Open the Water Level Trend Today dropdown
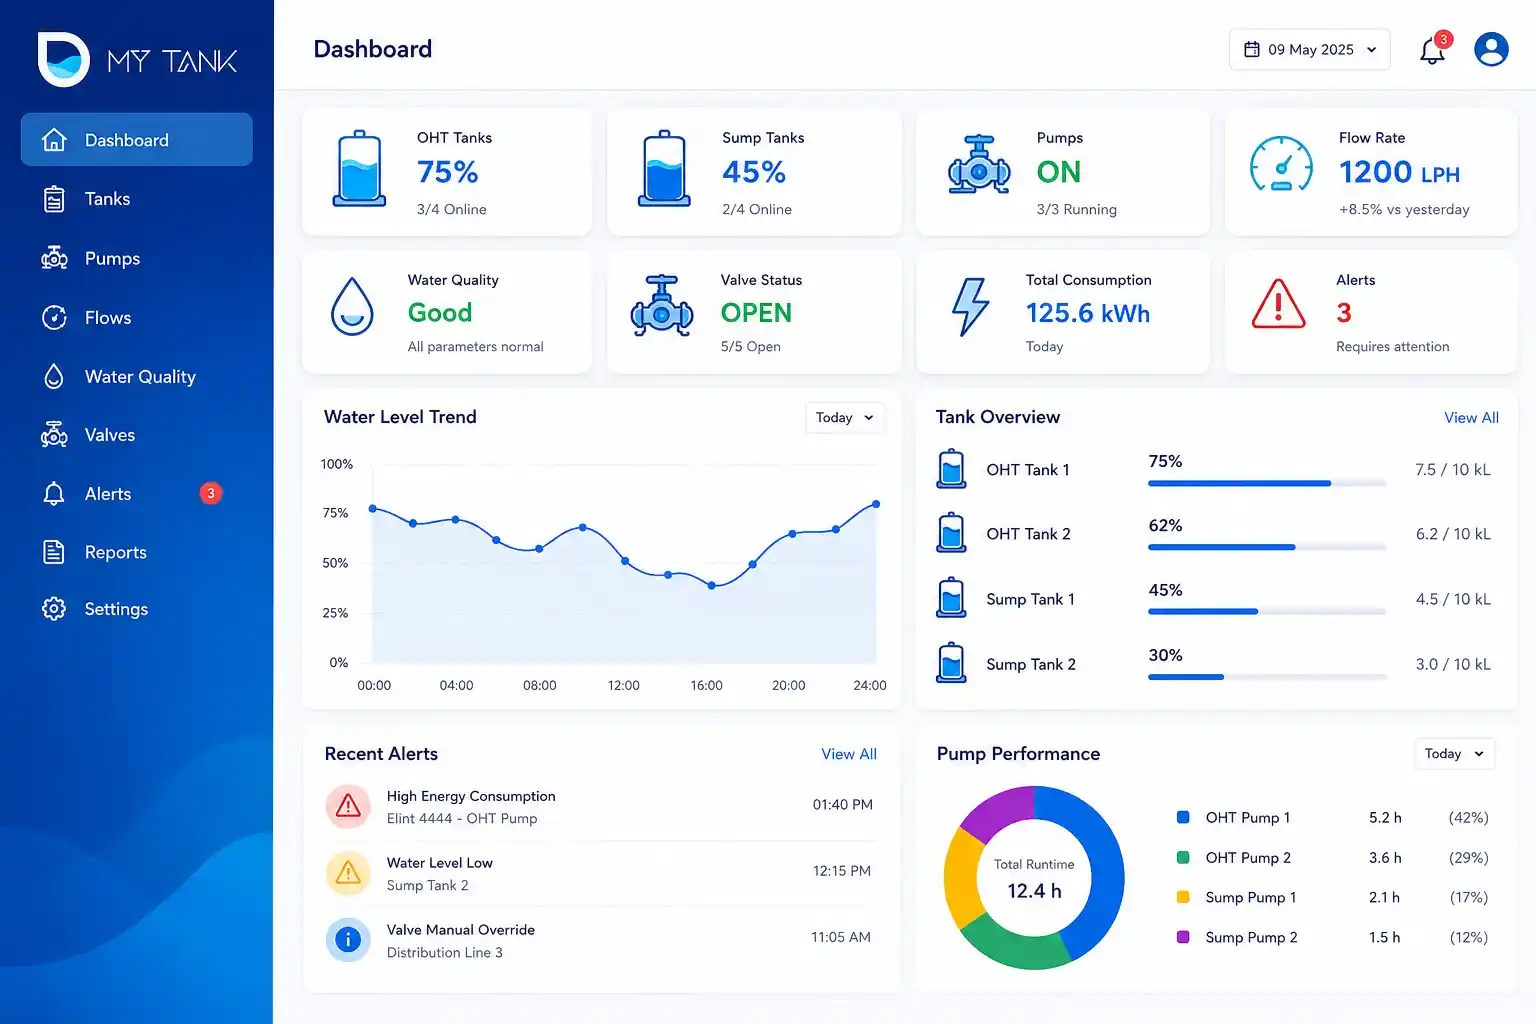The width and height of the screenshot is (1536, 1024). [845, 418]
